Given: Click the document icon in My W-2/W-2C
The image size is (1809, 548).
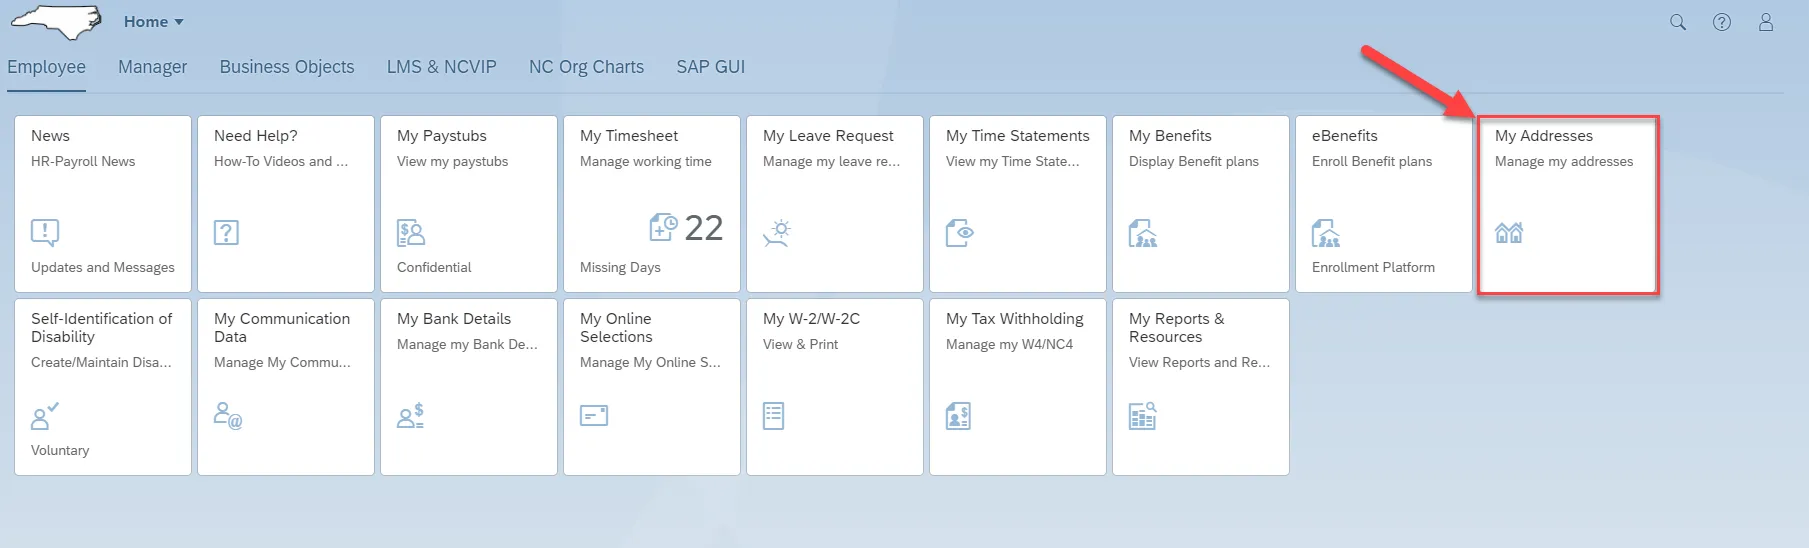Looking at the screenshot, I should (x=774, y=415).
